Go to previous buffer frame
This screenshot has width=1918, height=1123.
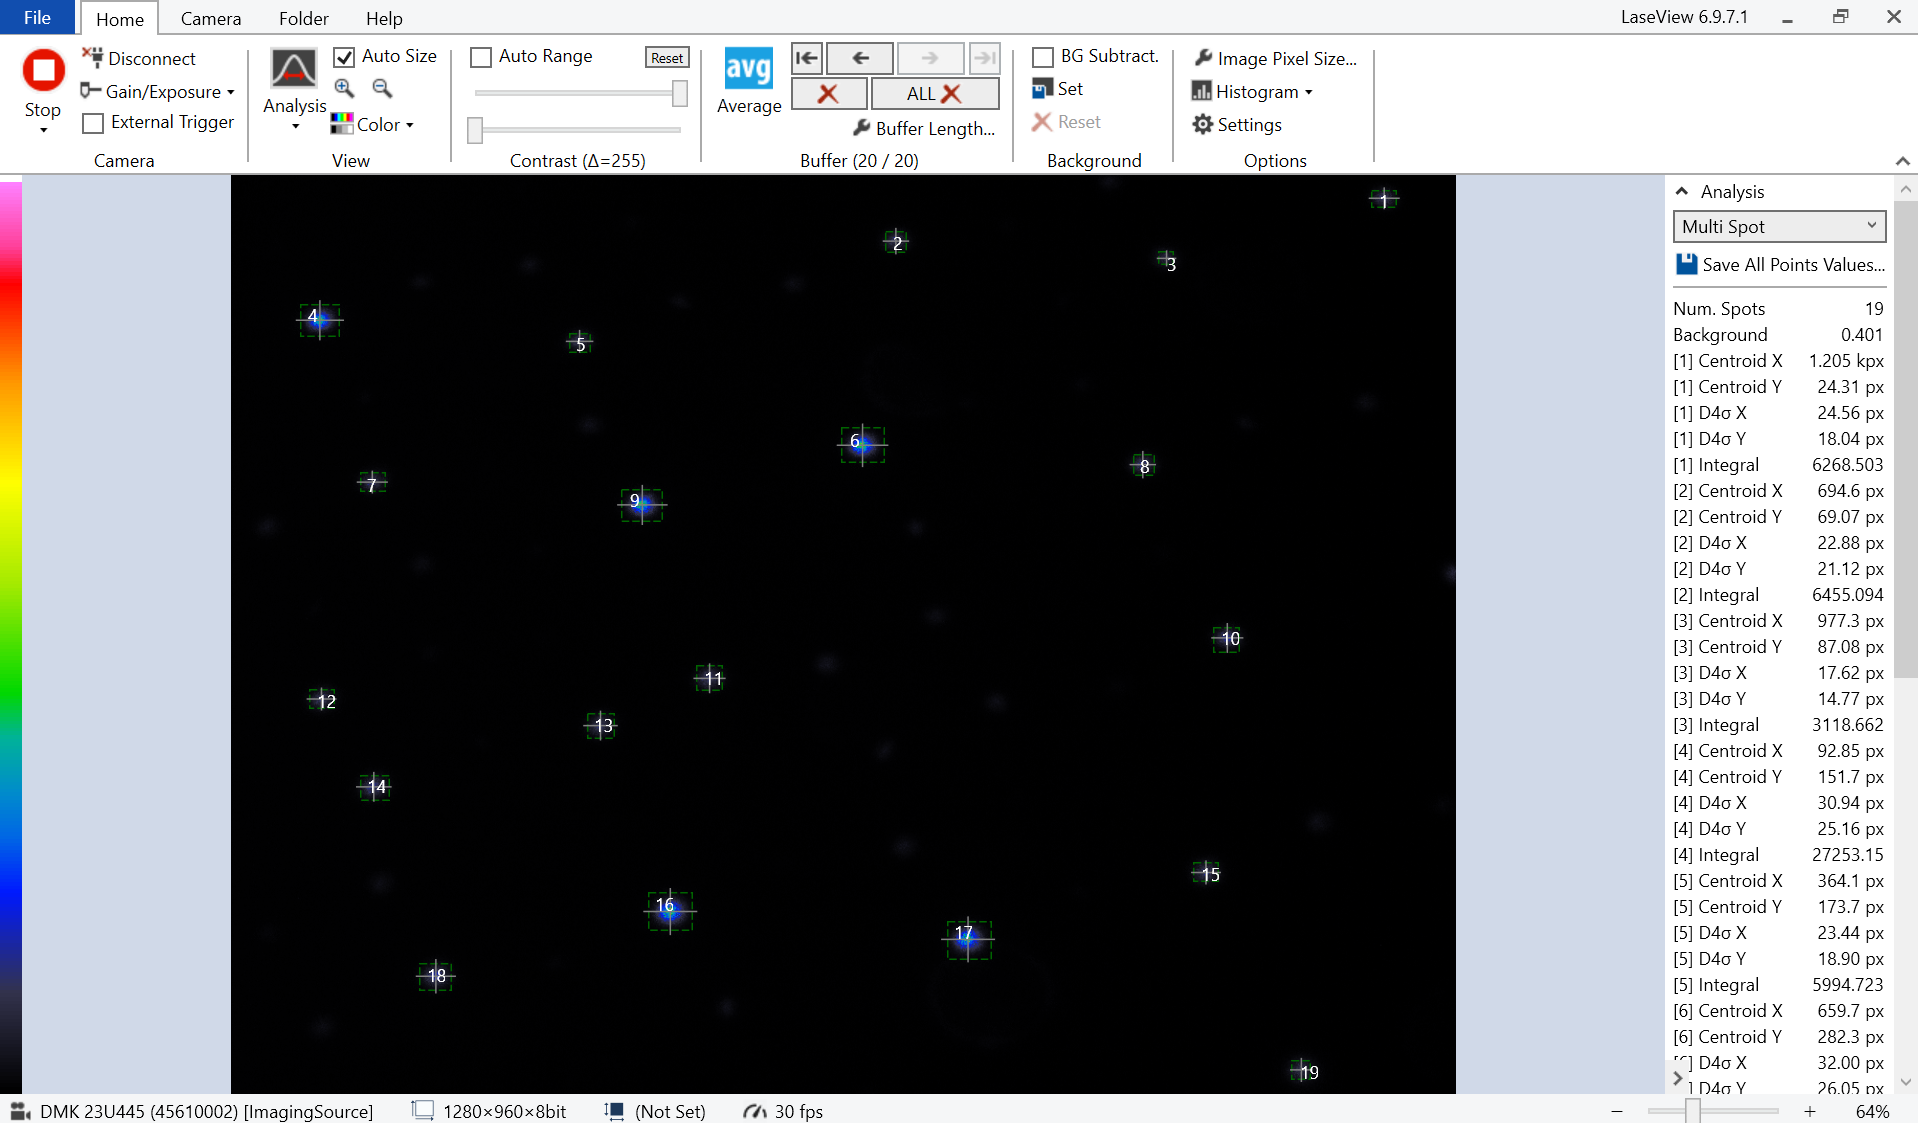point(860,58)
